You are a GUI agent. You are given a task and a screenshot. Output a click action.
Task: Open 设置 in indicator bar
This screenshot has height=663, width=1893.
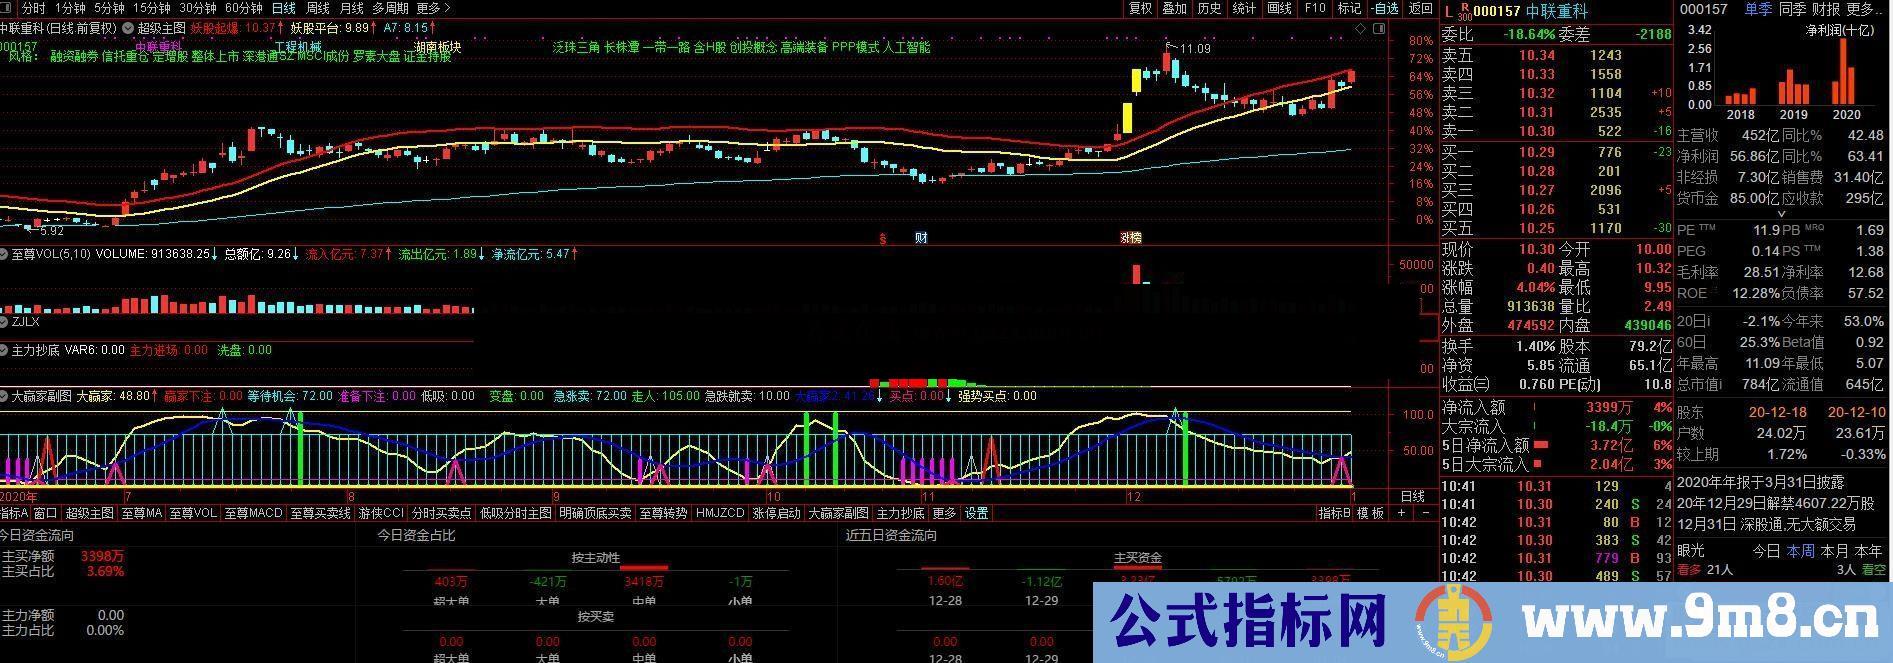coord(976,513)
